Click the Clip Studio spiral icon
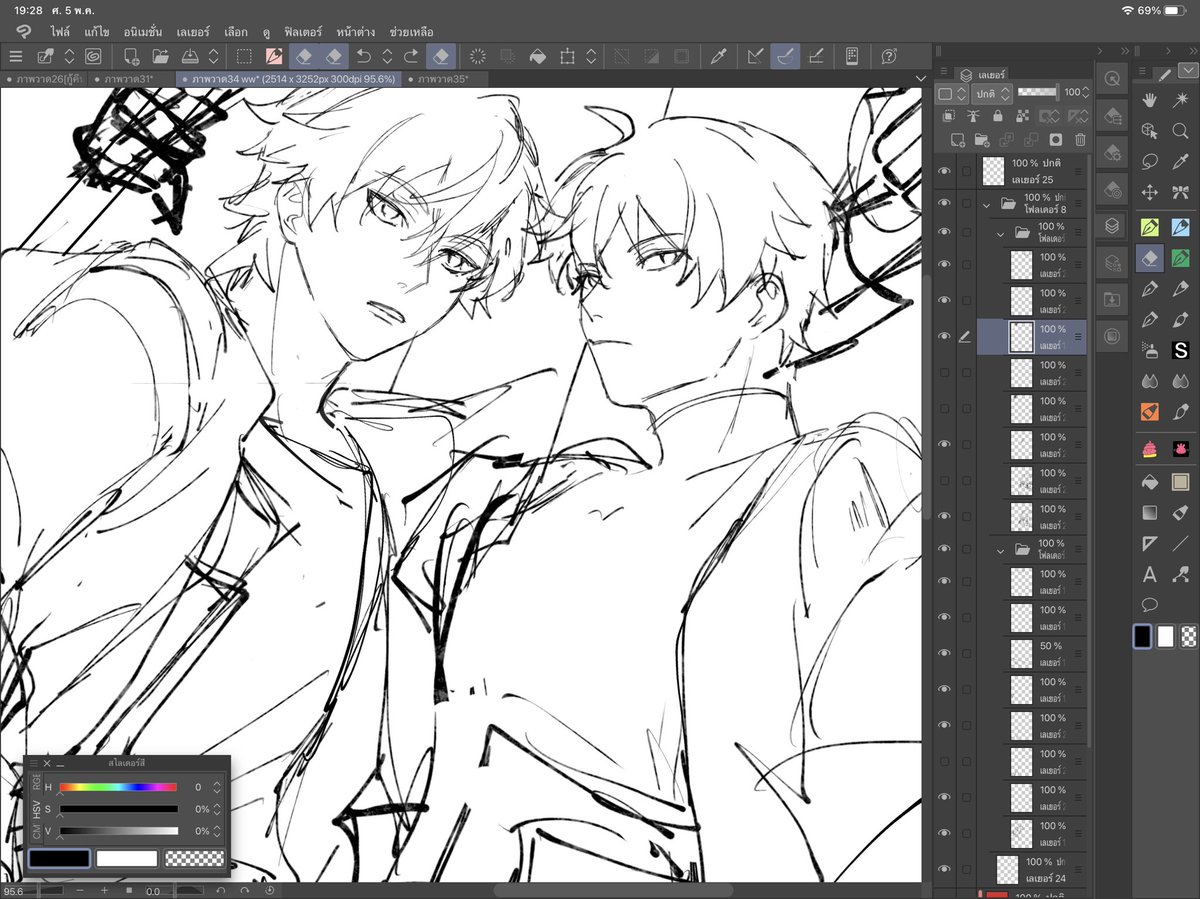The height and width of the screenshot is (899, 1200). pos(94,56)
